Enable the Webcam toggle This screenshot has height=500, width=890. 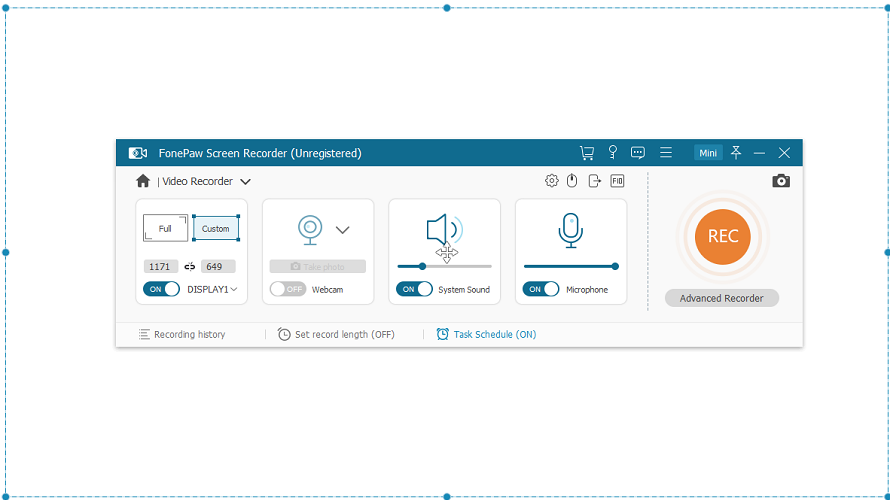[288, 289]
